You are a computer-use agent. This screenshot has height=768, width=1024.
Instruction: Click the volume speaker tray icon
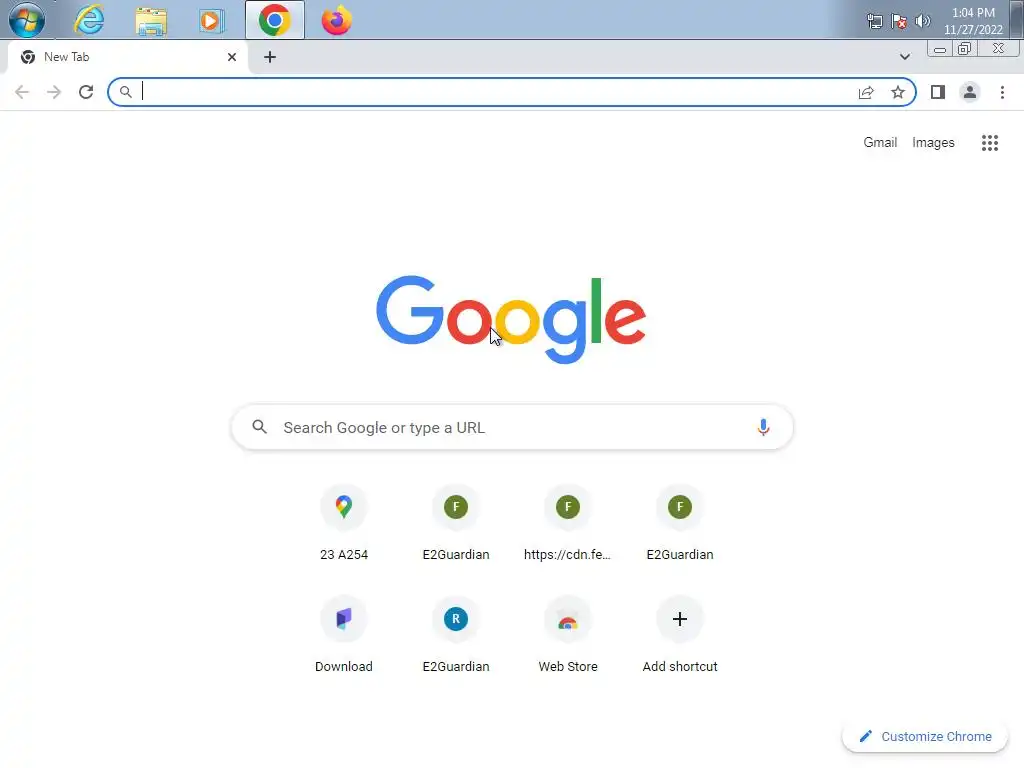pos(923,21)
